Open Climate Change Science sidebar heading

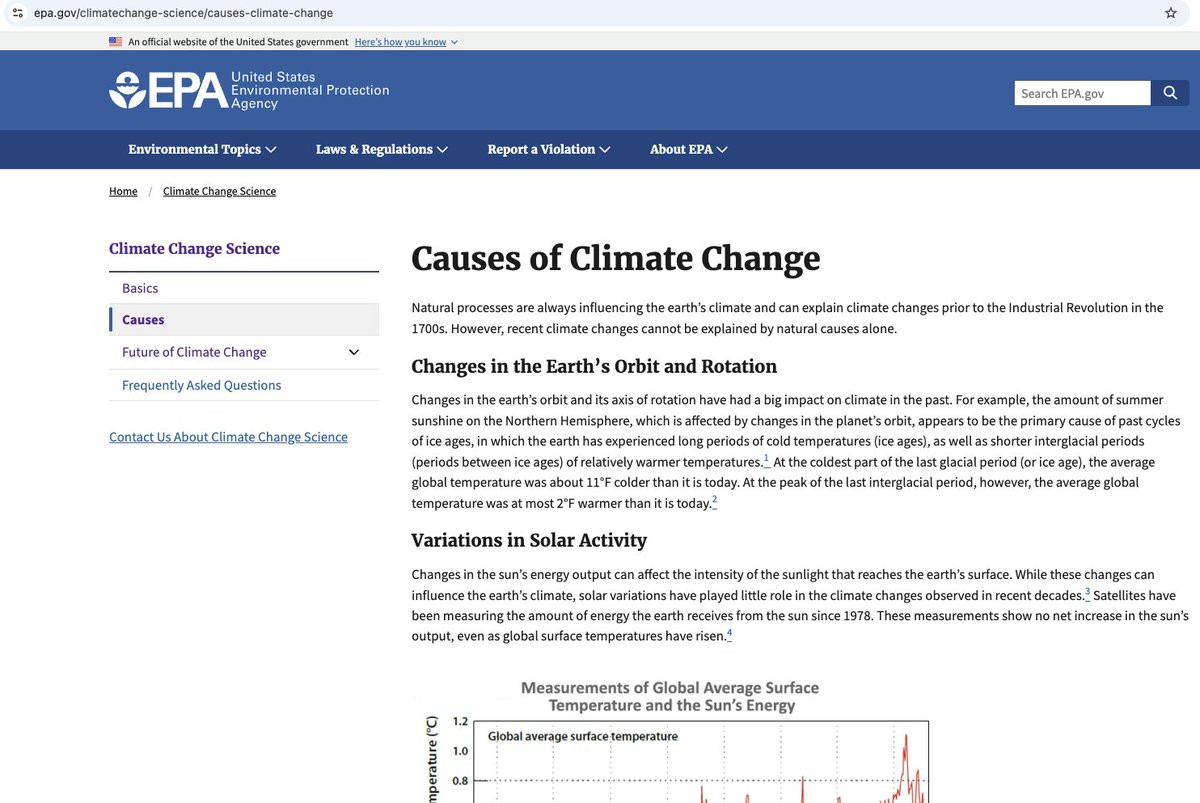194,249
